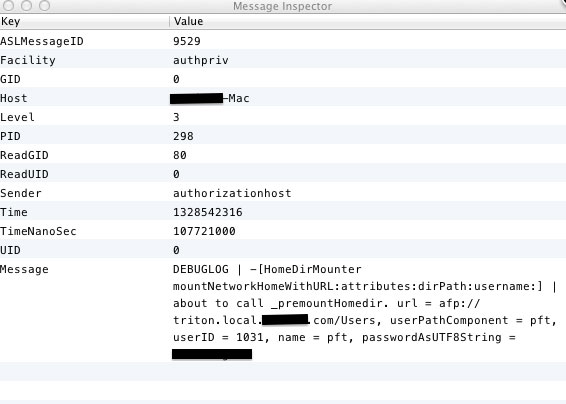This screenshot has height=404, width=566.
Task: Click the Key column header
Action: [x=84, y=21]
